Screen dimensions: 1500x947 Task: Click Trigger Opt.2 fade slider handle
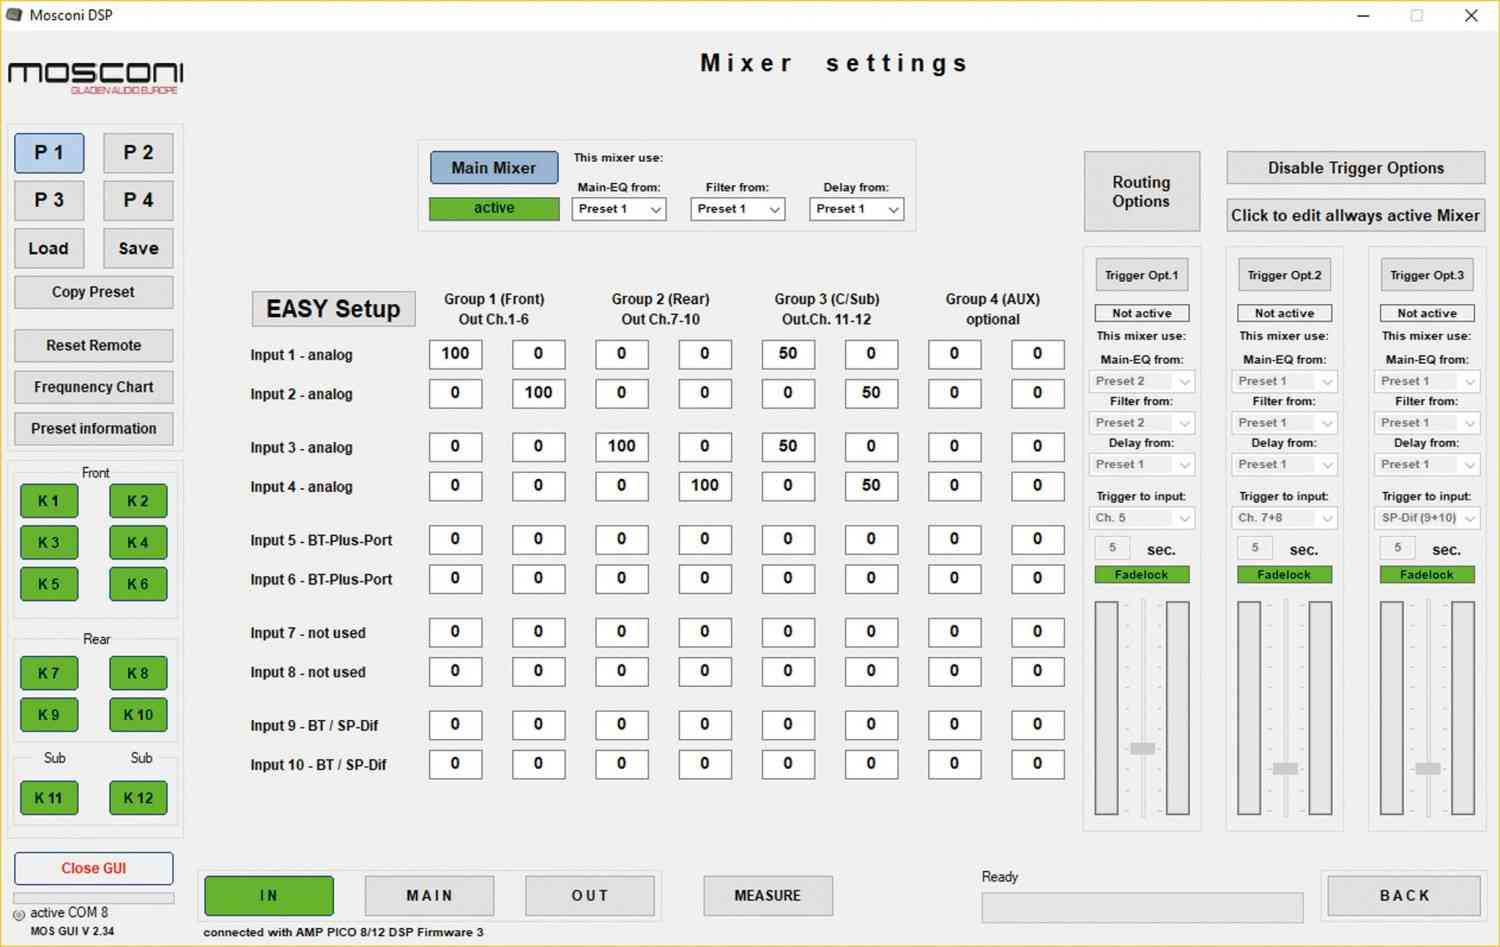click(x=1285, y=769)
